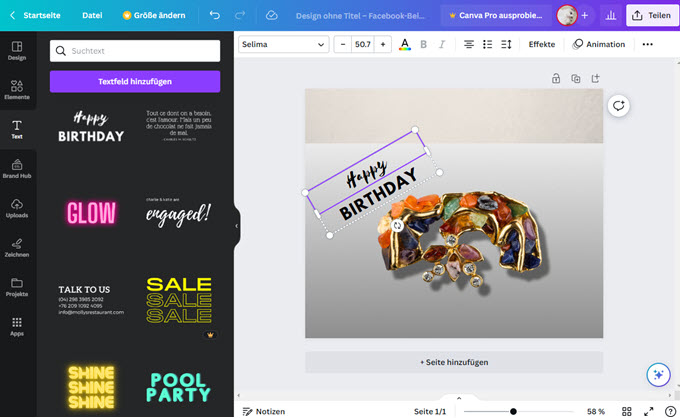Open the more options ellipsis menu

(x=647, y=44)
